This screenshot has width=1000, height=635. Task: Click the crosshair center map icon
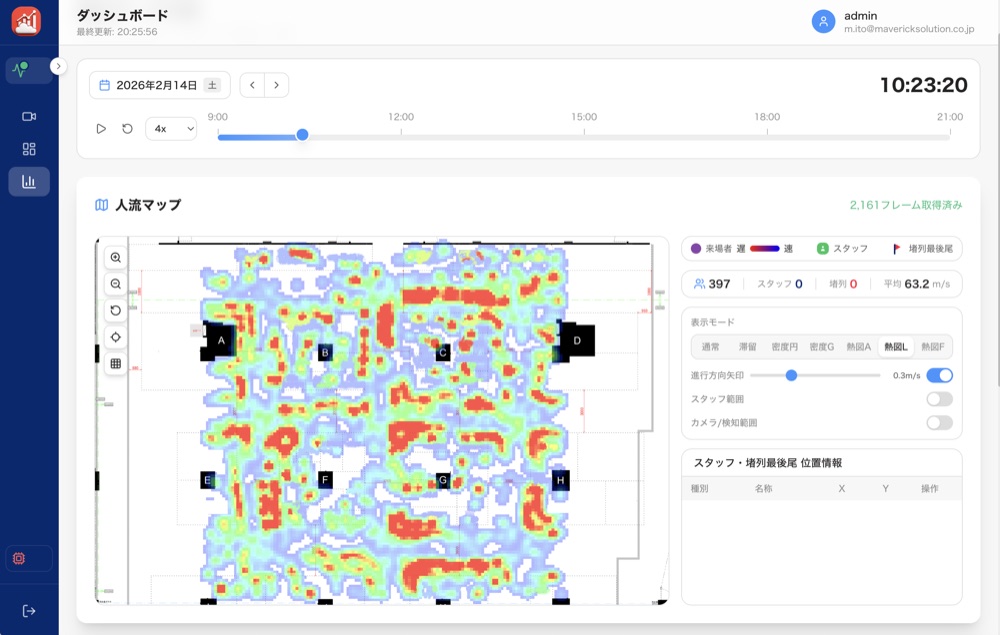[116, 337]
